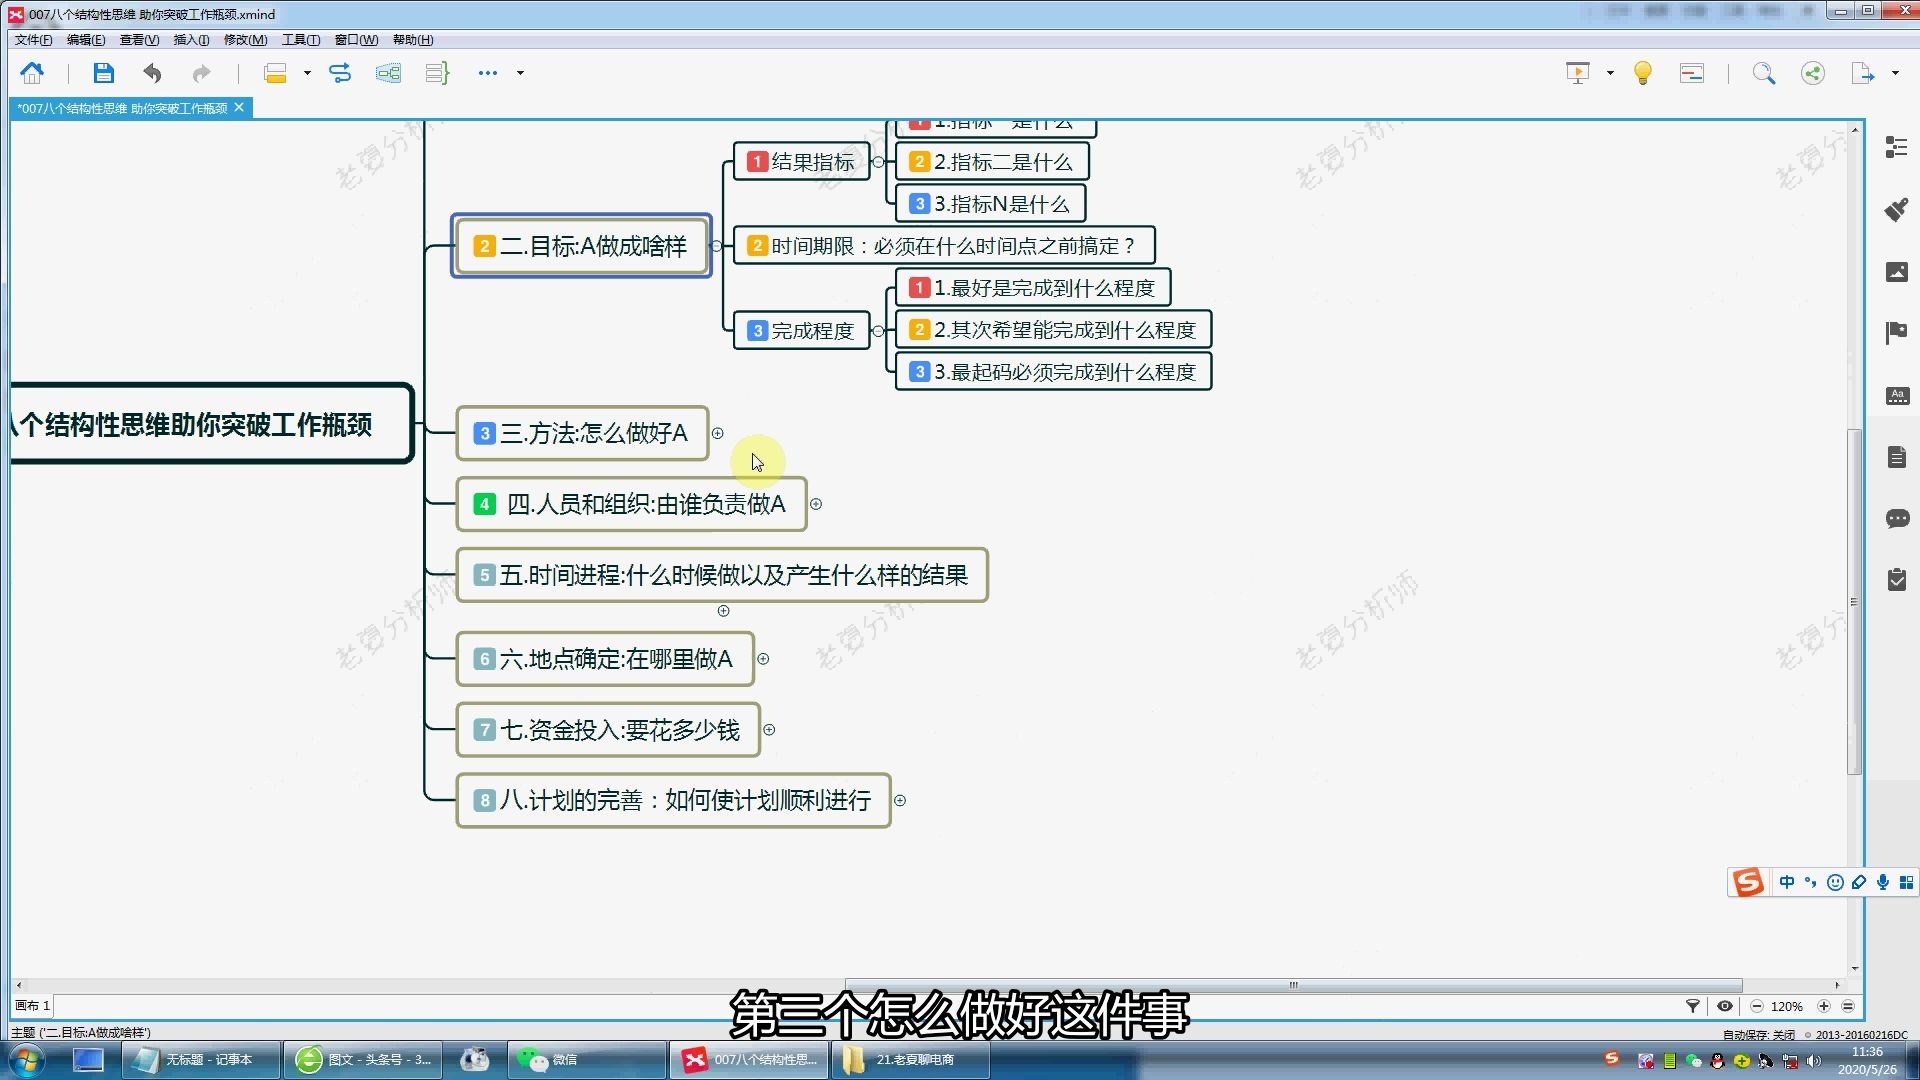Open the 文件(F) menu
1920x1080 pixels.
pos(33,40)
